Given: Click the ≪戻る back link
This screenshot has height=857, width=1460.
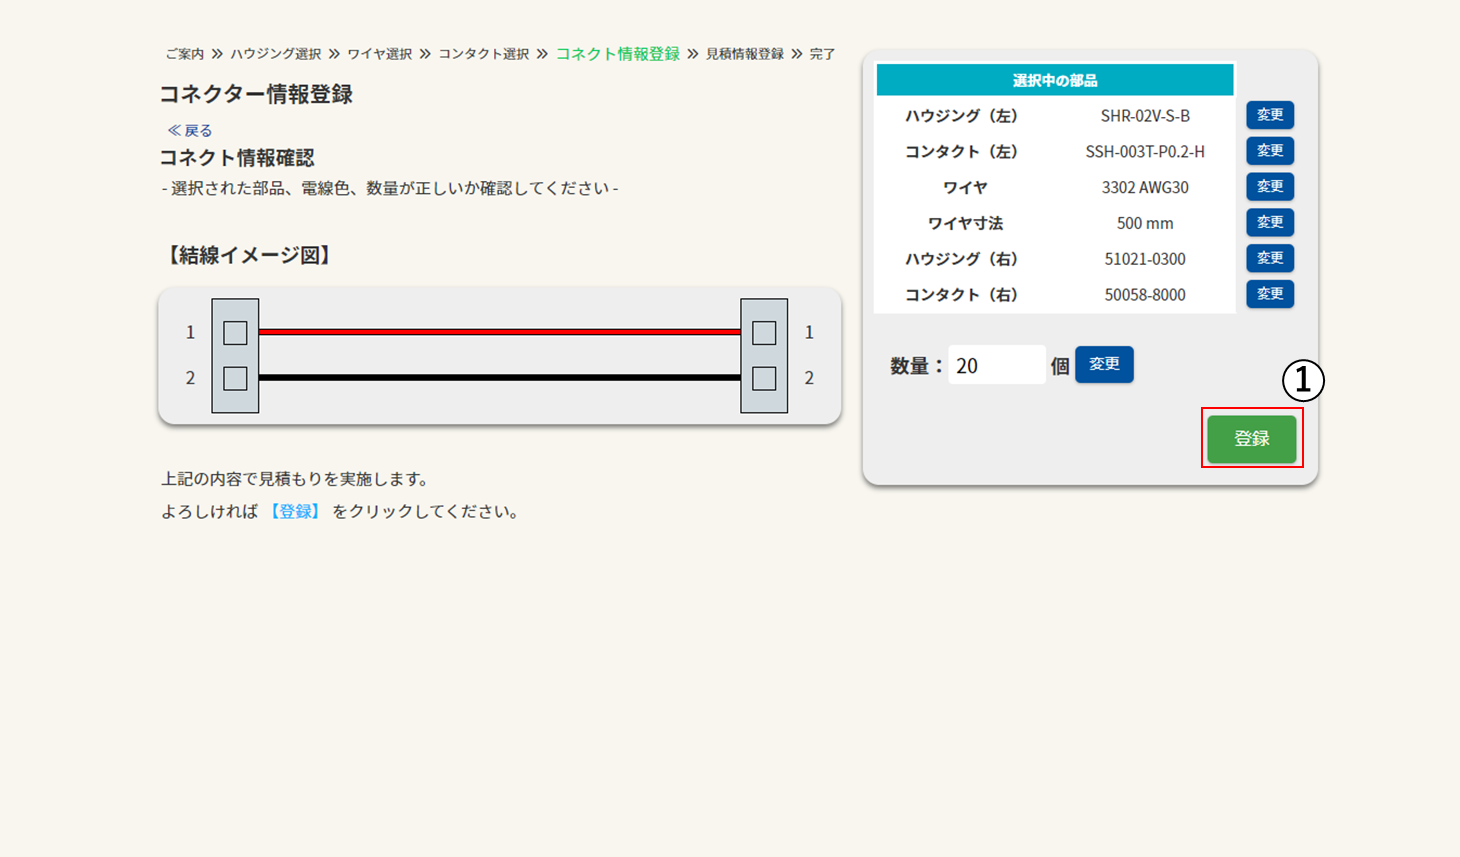Looking at the screenshot, I should pos(190,130).
